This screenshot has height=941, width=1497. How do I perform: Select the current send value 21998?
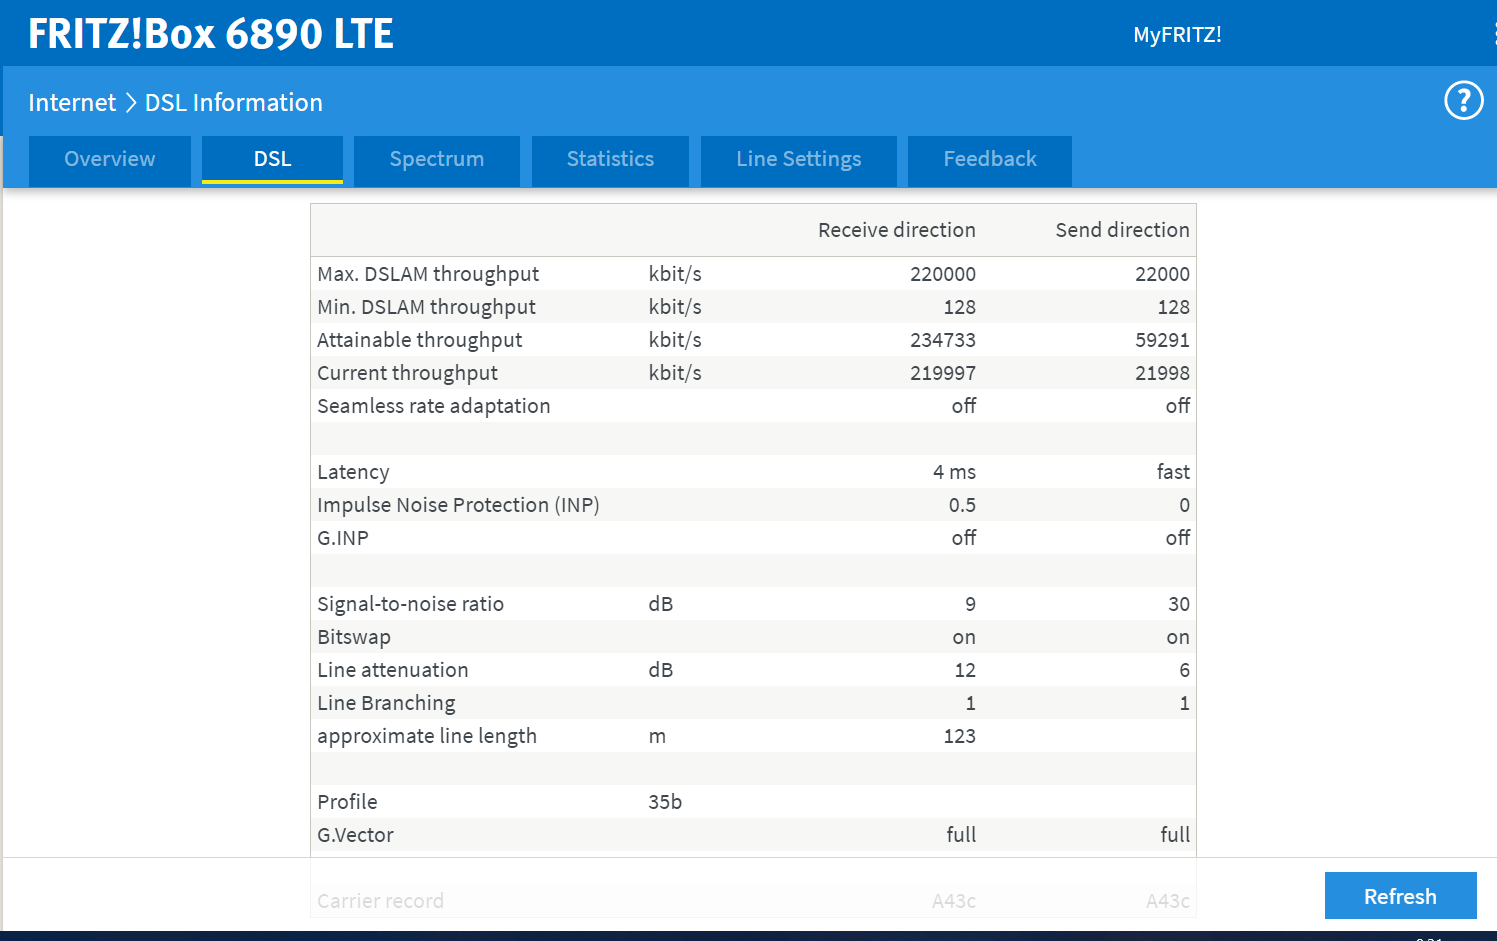(1162, 373)
